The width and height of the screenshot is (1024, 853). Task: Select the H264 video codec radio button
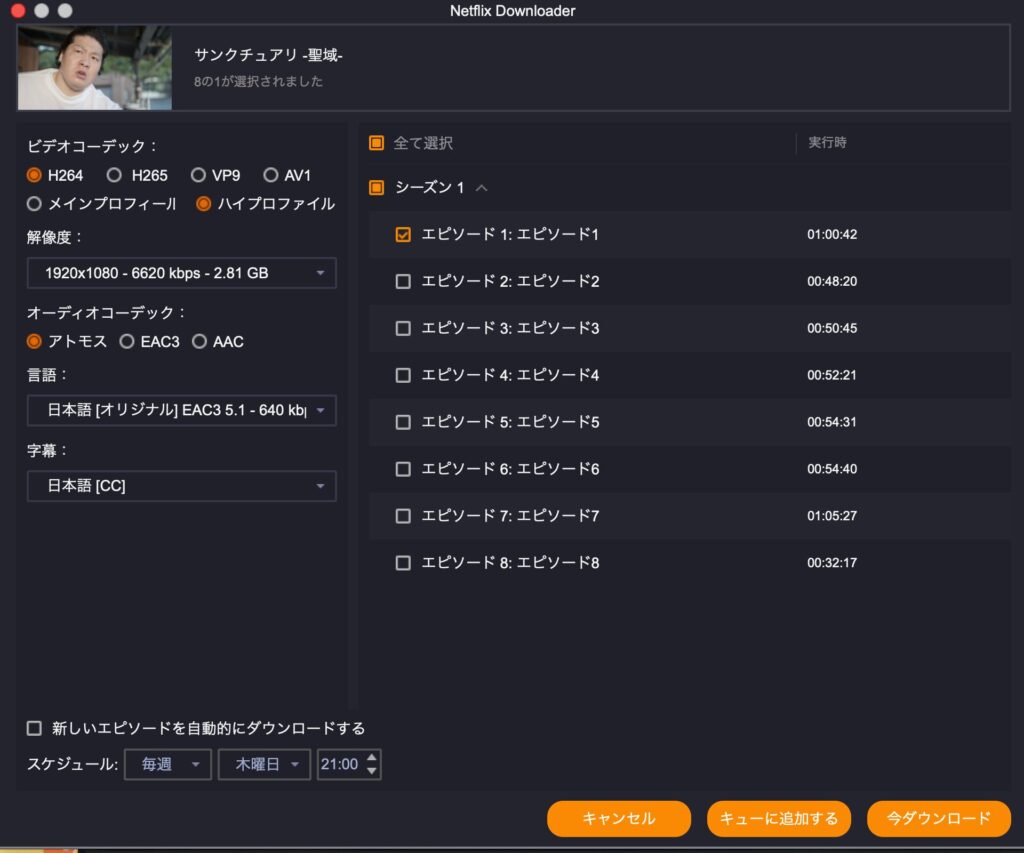(x=34, y=175)
